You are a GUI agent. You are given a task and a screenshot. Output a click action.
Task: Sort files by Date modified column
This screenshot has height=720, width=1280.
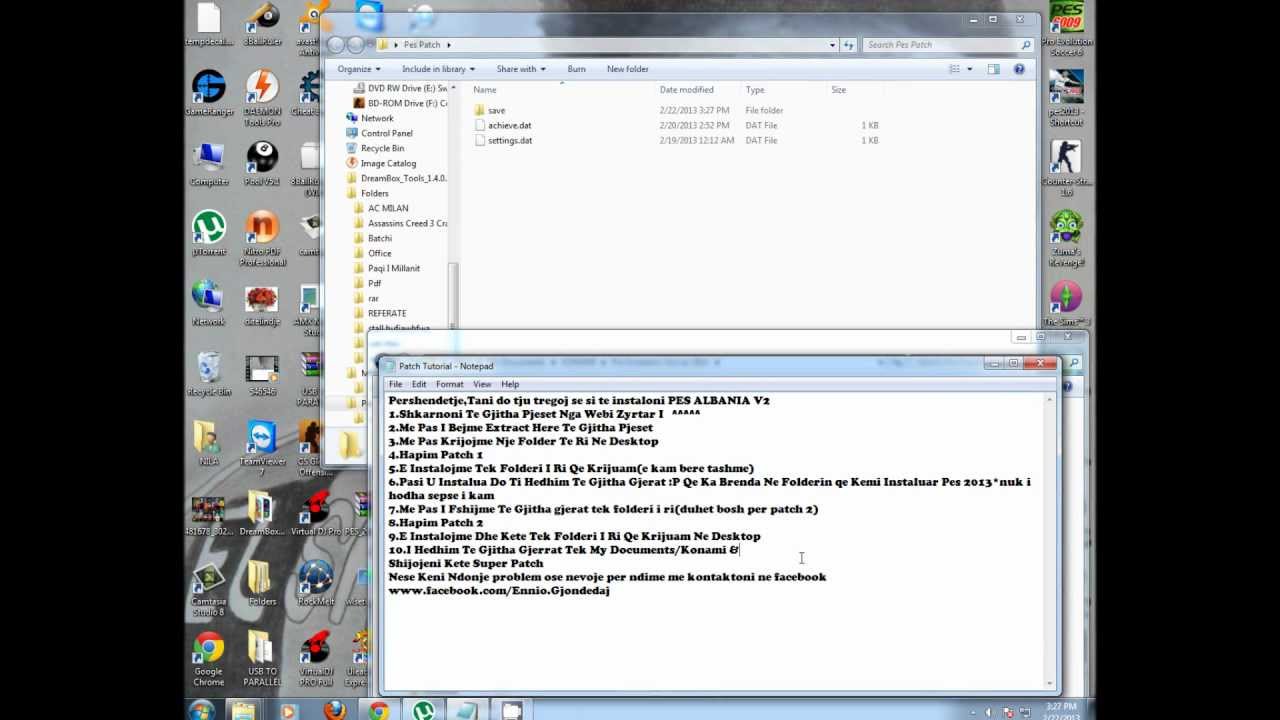699,90
